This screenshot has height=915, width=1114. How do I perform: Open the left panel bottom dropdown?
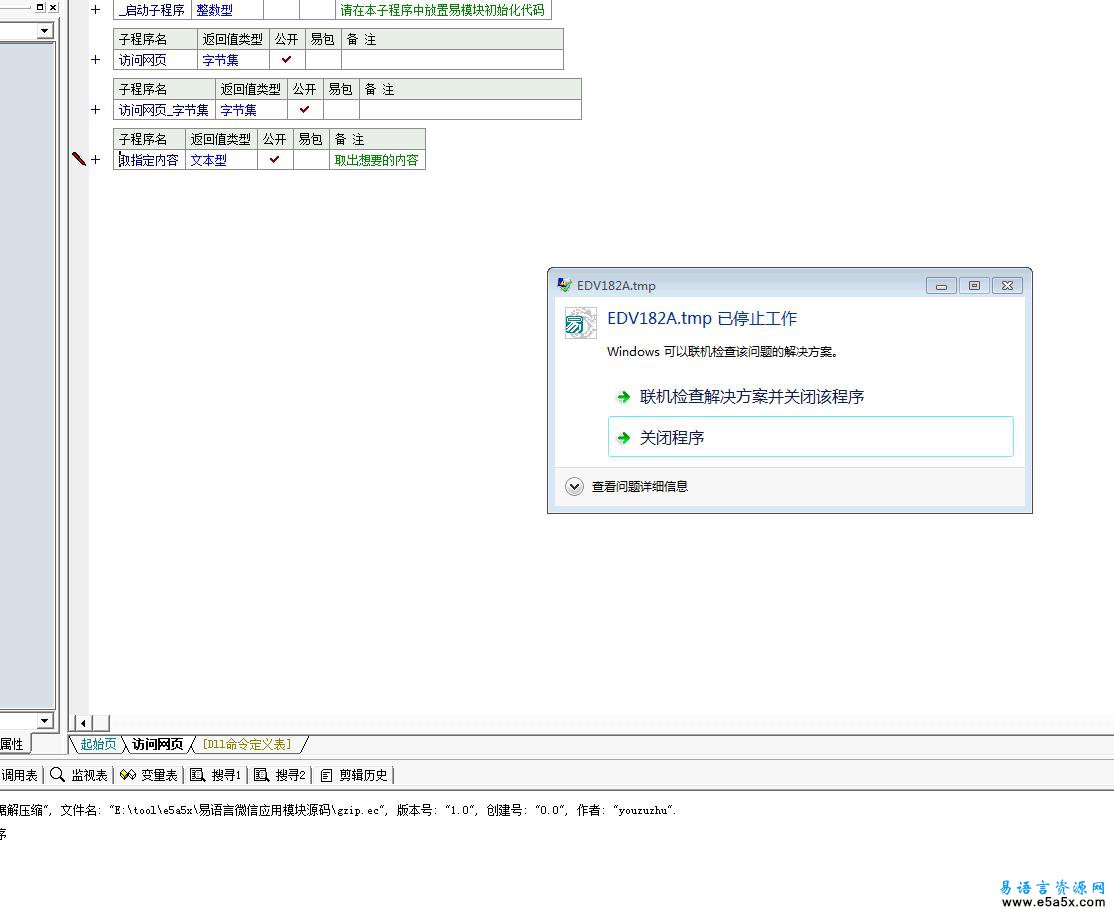44,720
